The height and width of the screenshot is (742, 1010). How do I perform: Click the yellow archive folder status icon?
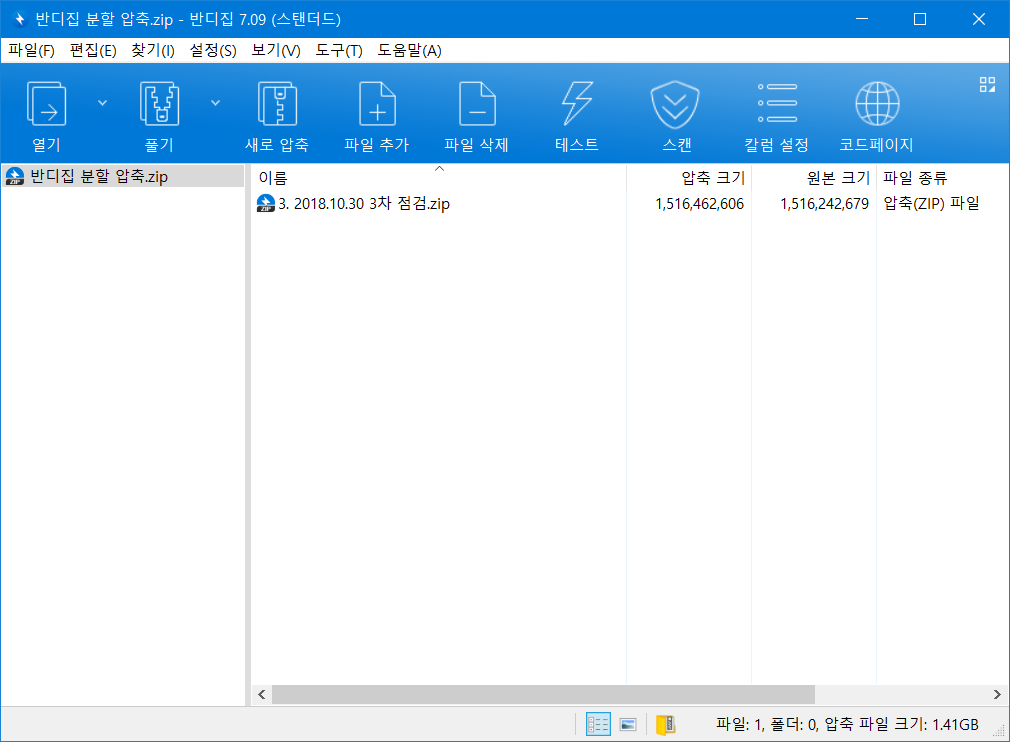[665, 725]
